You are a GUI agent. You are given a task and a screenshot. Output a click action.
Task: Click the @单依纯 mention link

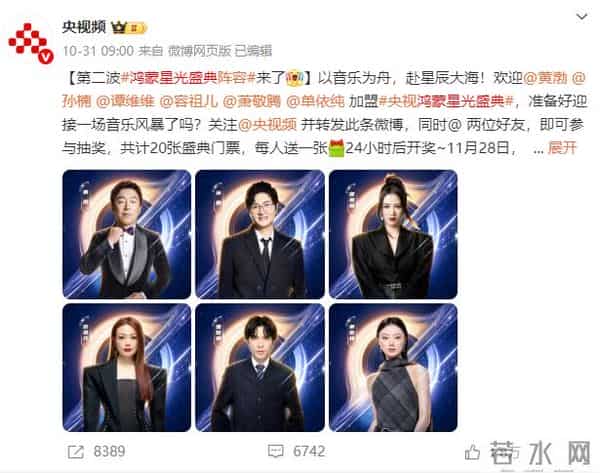[x=315, y=101]
